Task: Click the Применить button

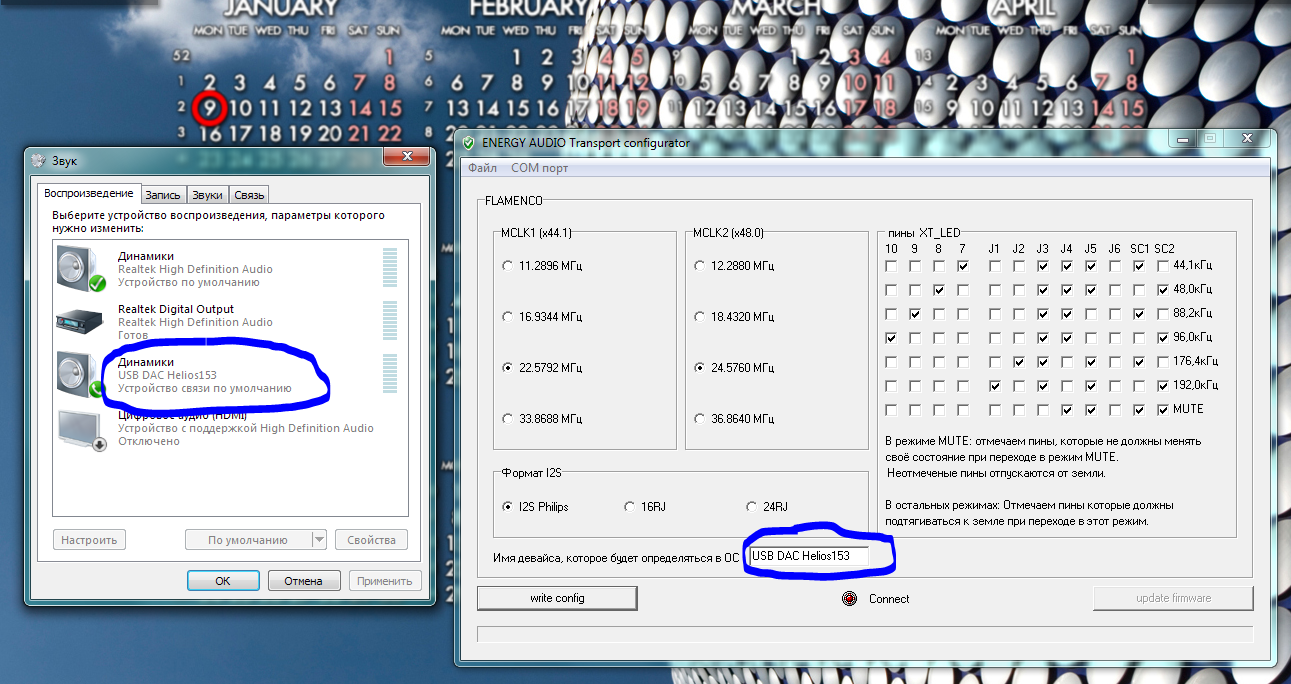Action: point(385,581)
